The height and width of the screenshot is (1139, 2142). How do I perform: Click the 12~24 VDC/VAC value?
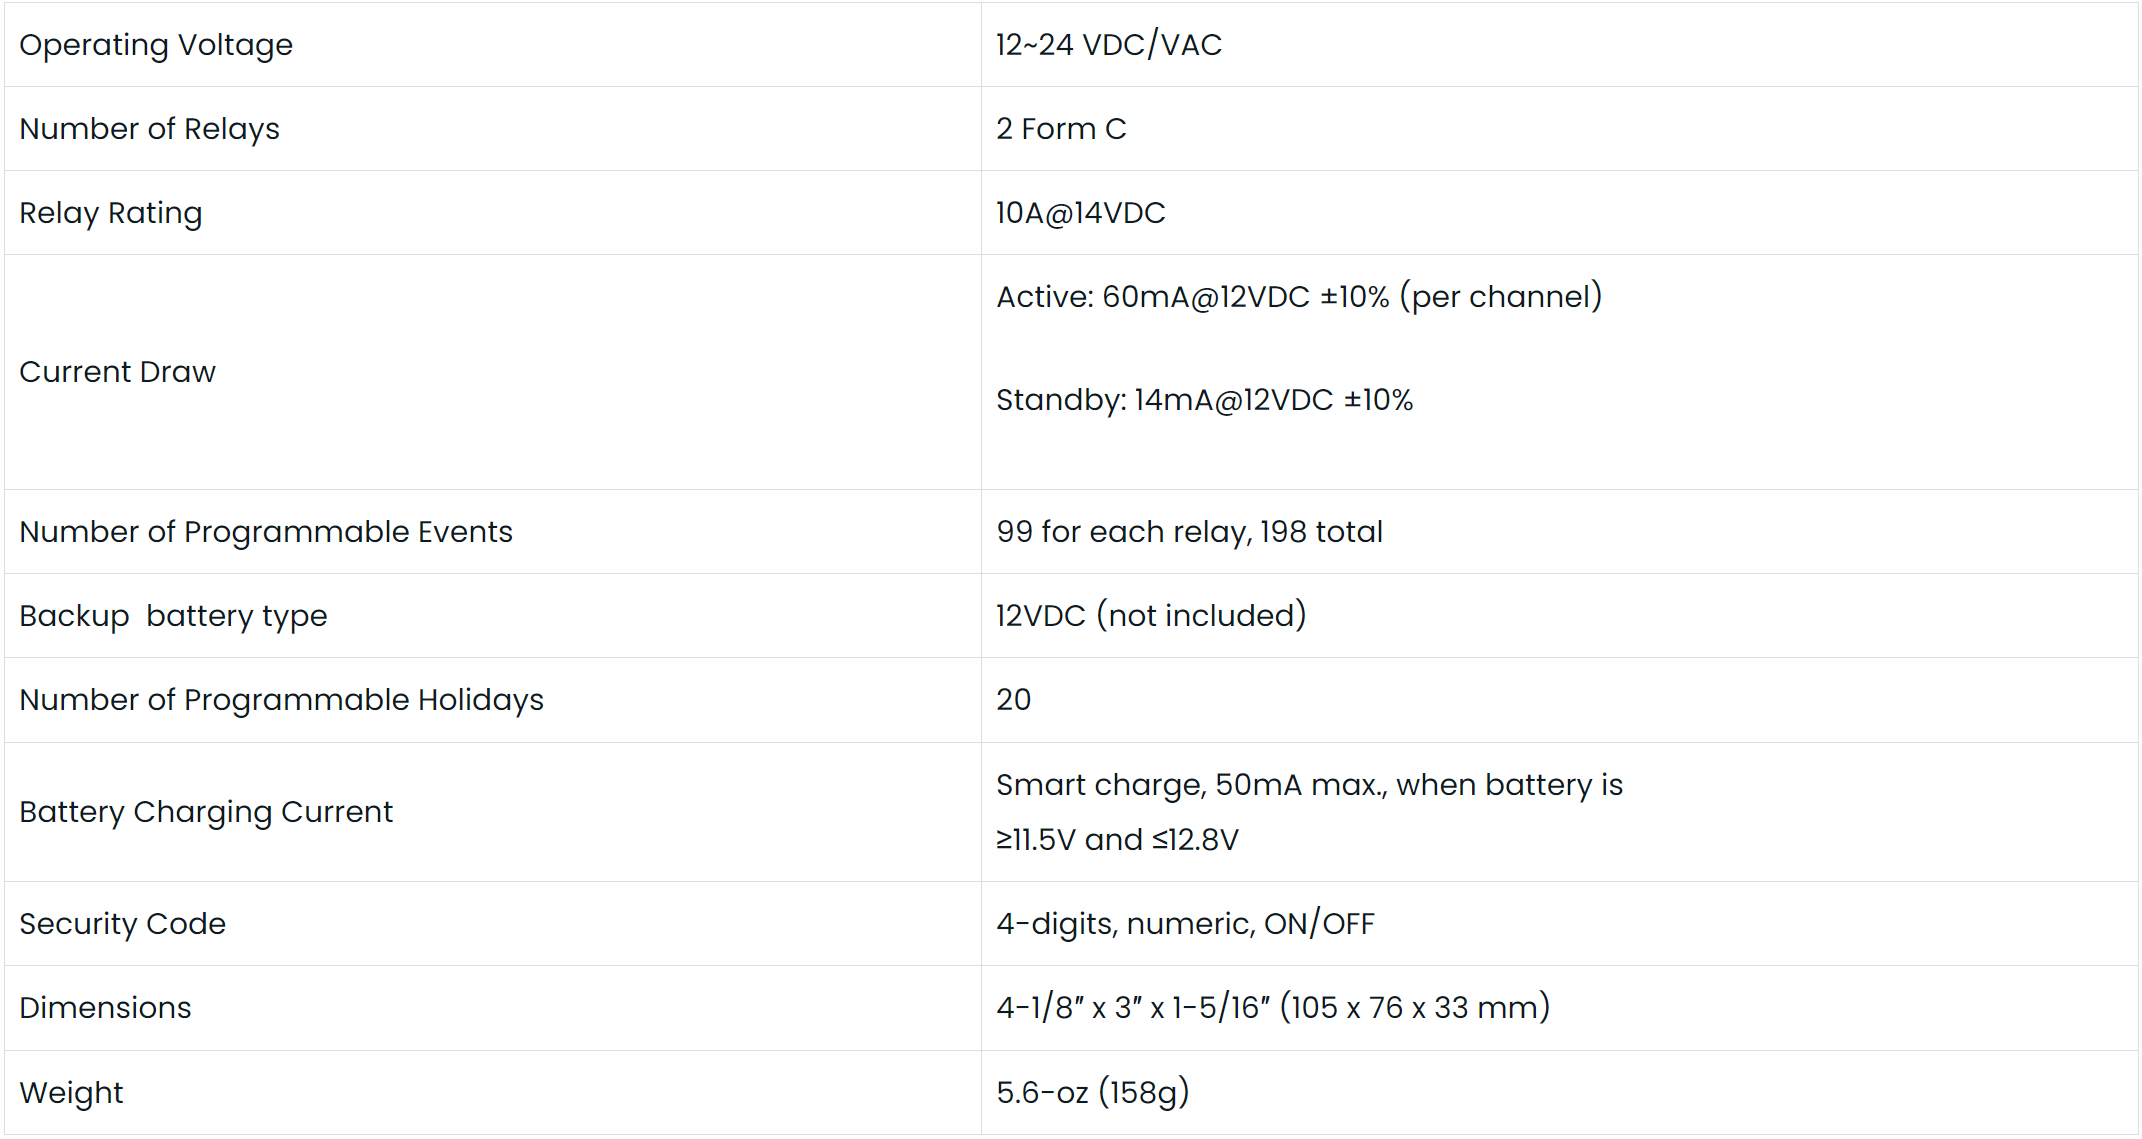(x=1108, y=45)
